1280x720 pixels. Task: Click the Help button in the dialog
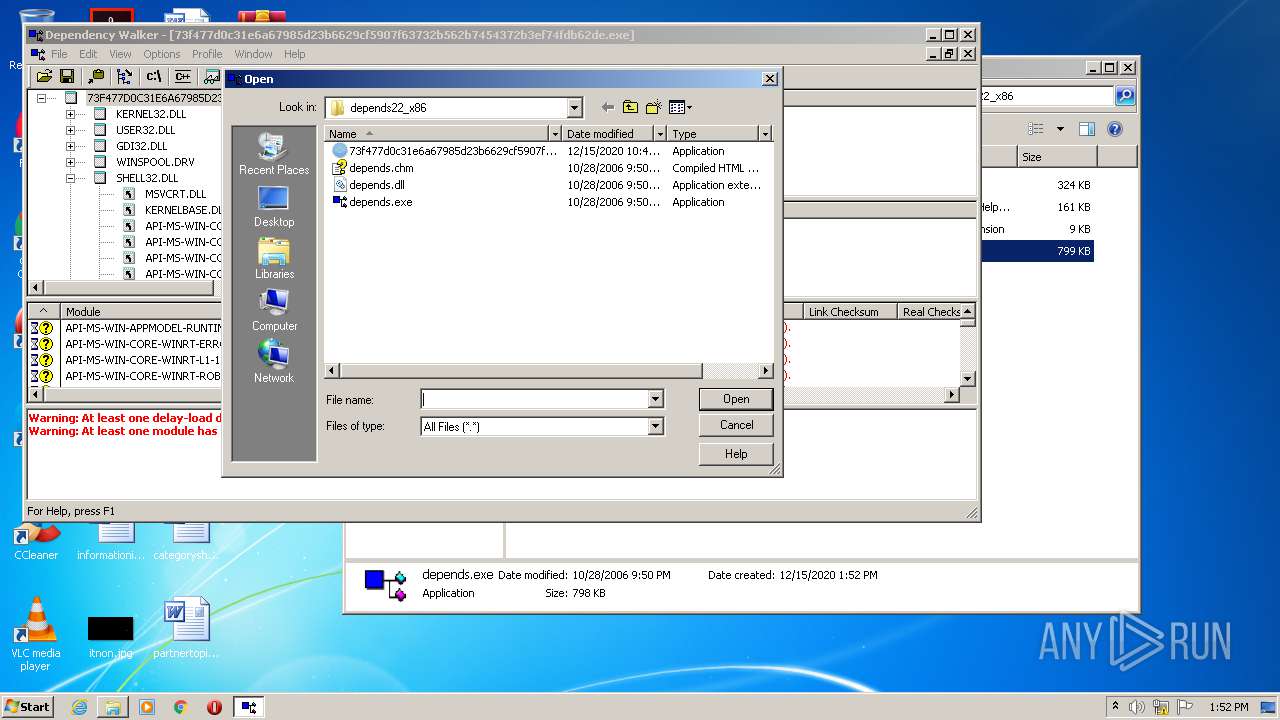click(736, 454)
